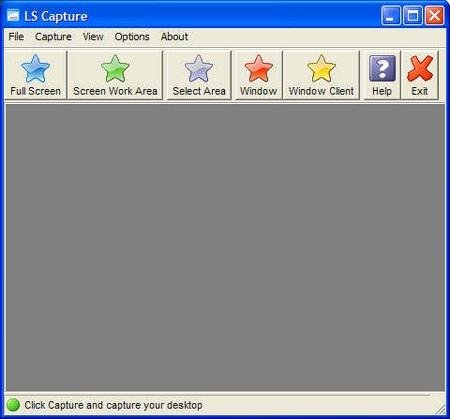Click the window resize grip corner

pyautogui.click(x=440, y=409)
